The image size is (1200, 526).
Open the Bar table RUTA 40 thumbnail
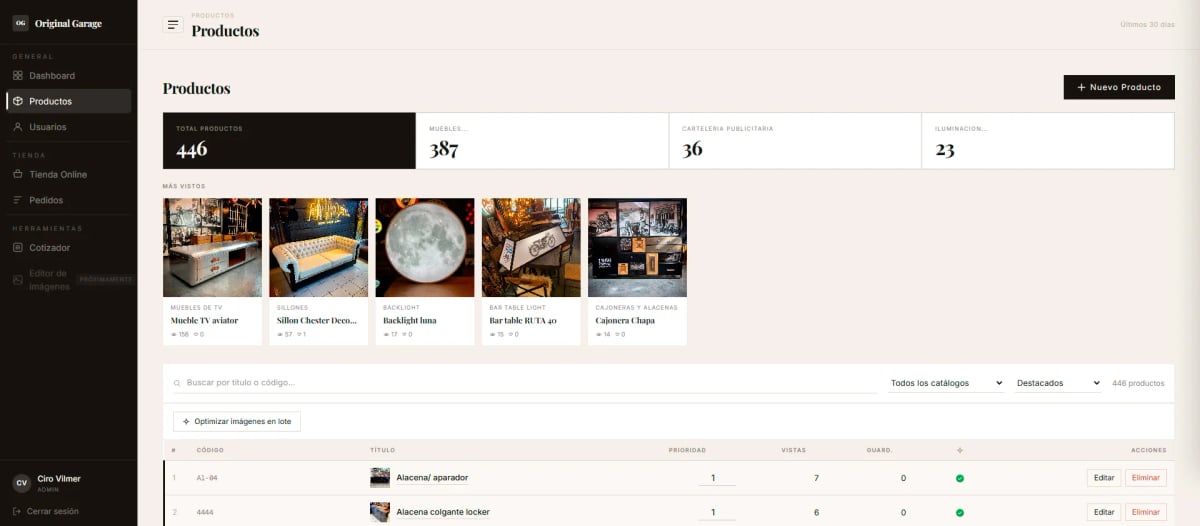tap(531, 247)
